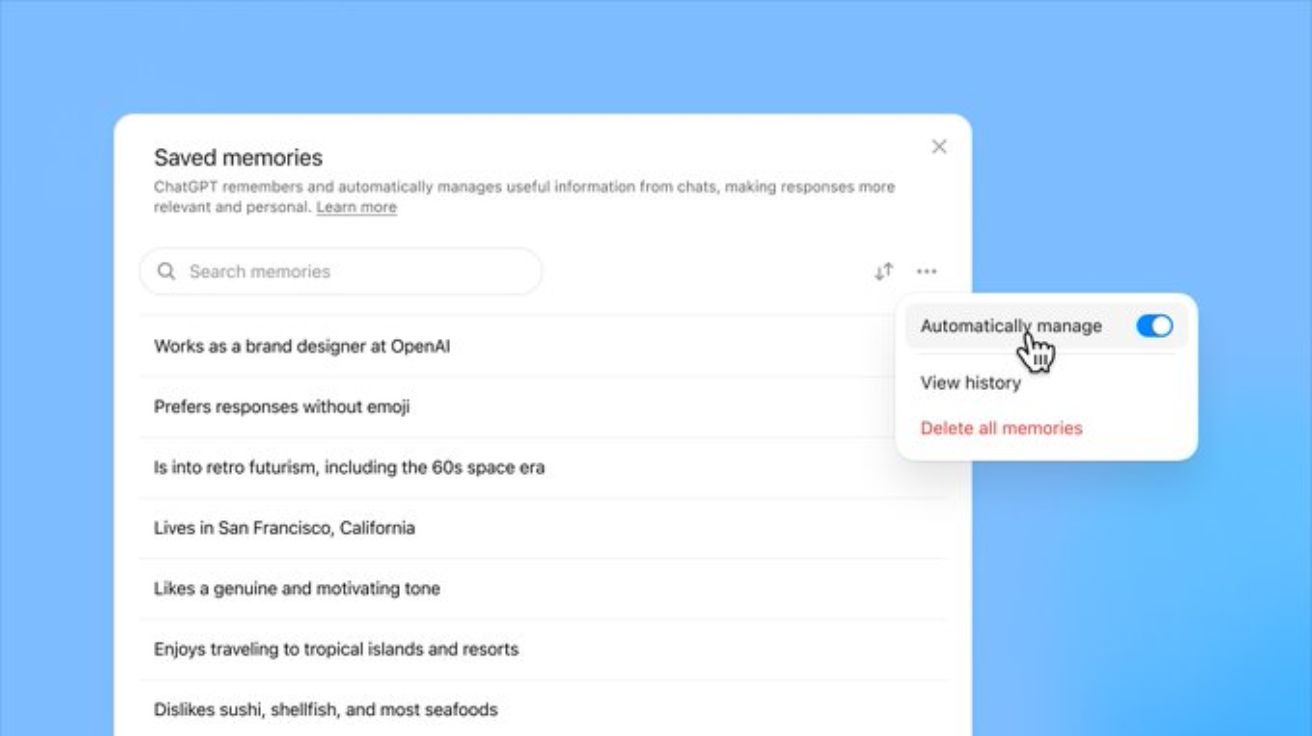Click into the Search memories field

[341, 271]
